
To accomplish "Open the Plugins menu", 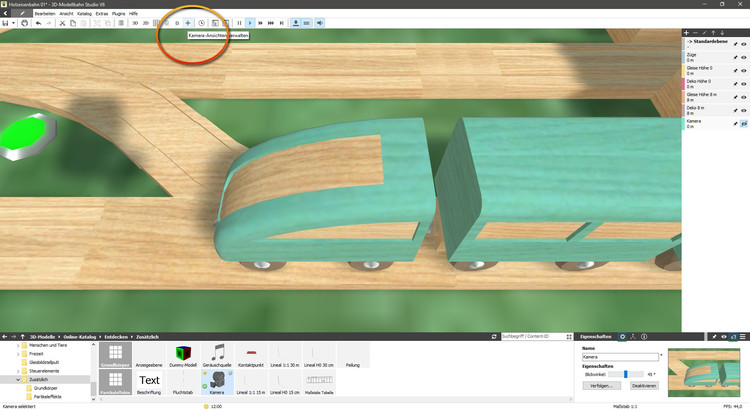I will (118, 13).
